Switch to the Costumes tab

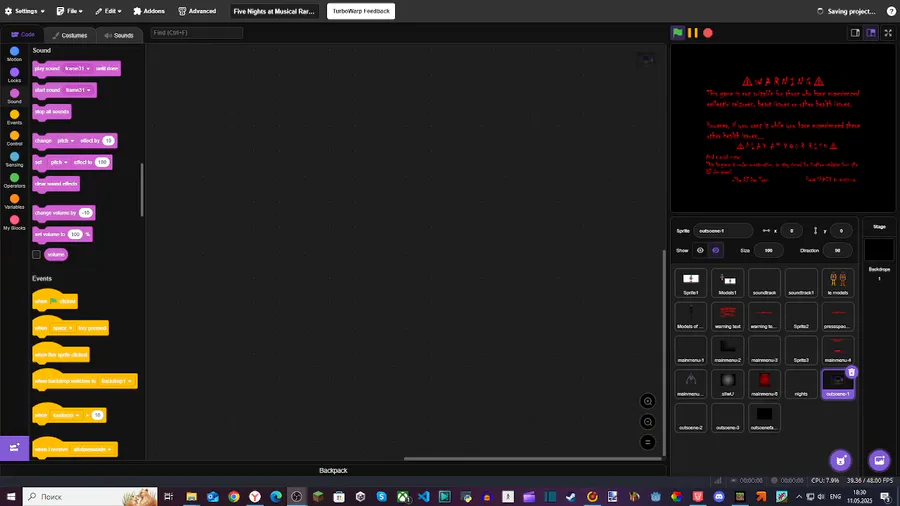click(x=69, y=35)
